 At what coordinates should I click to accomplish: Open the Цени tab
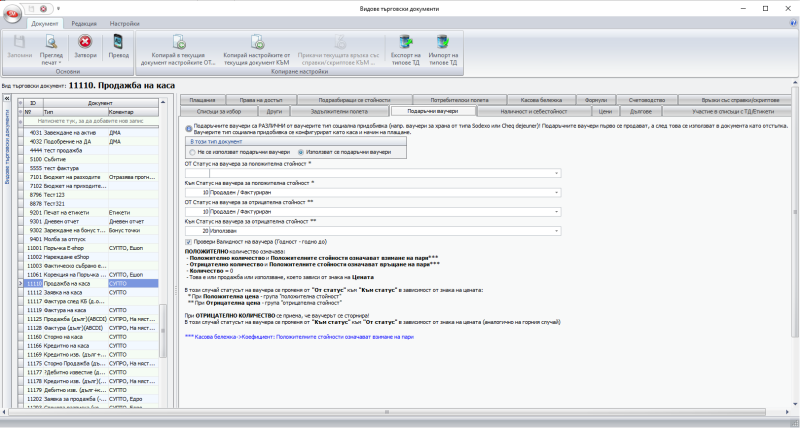click(x=605, y=111)
